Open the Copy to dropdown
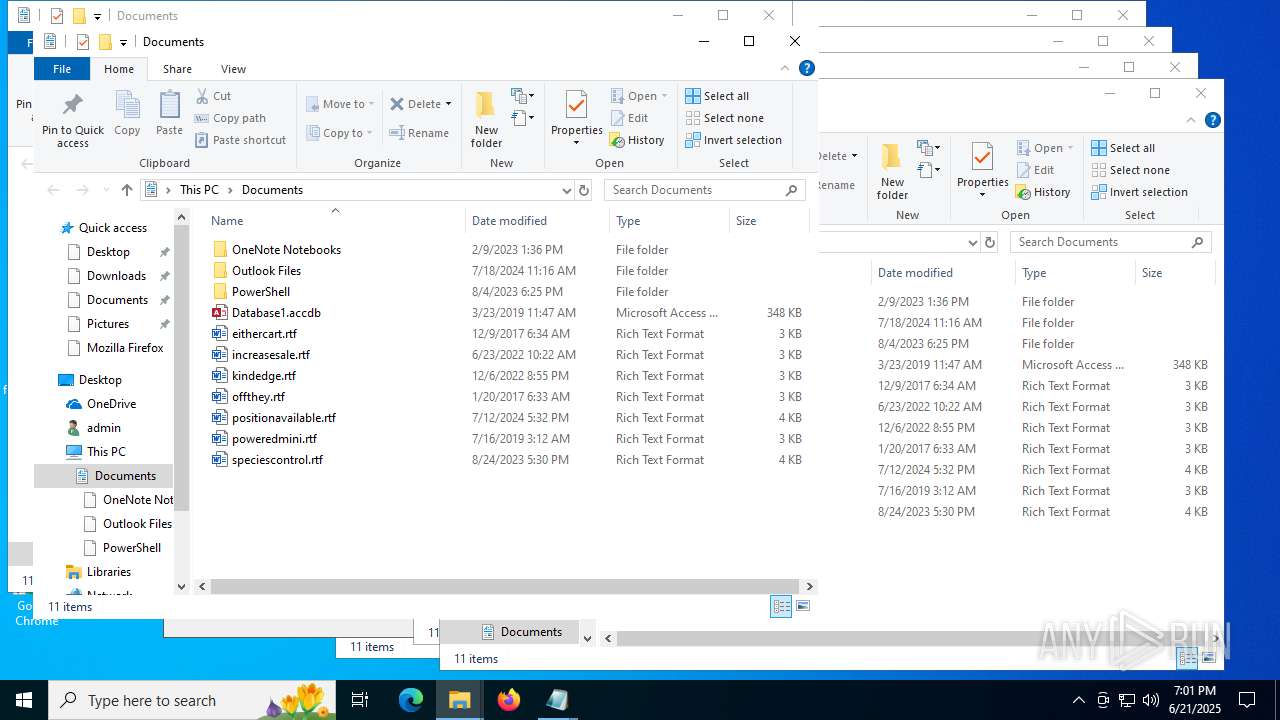 (339, 133)
